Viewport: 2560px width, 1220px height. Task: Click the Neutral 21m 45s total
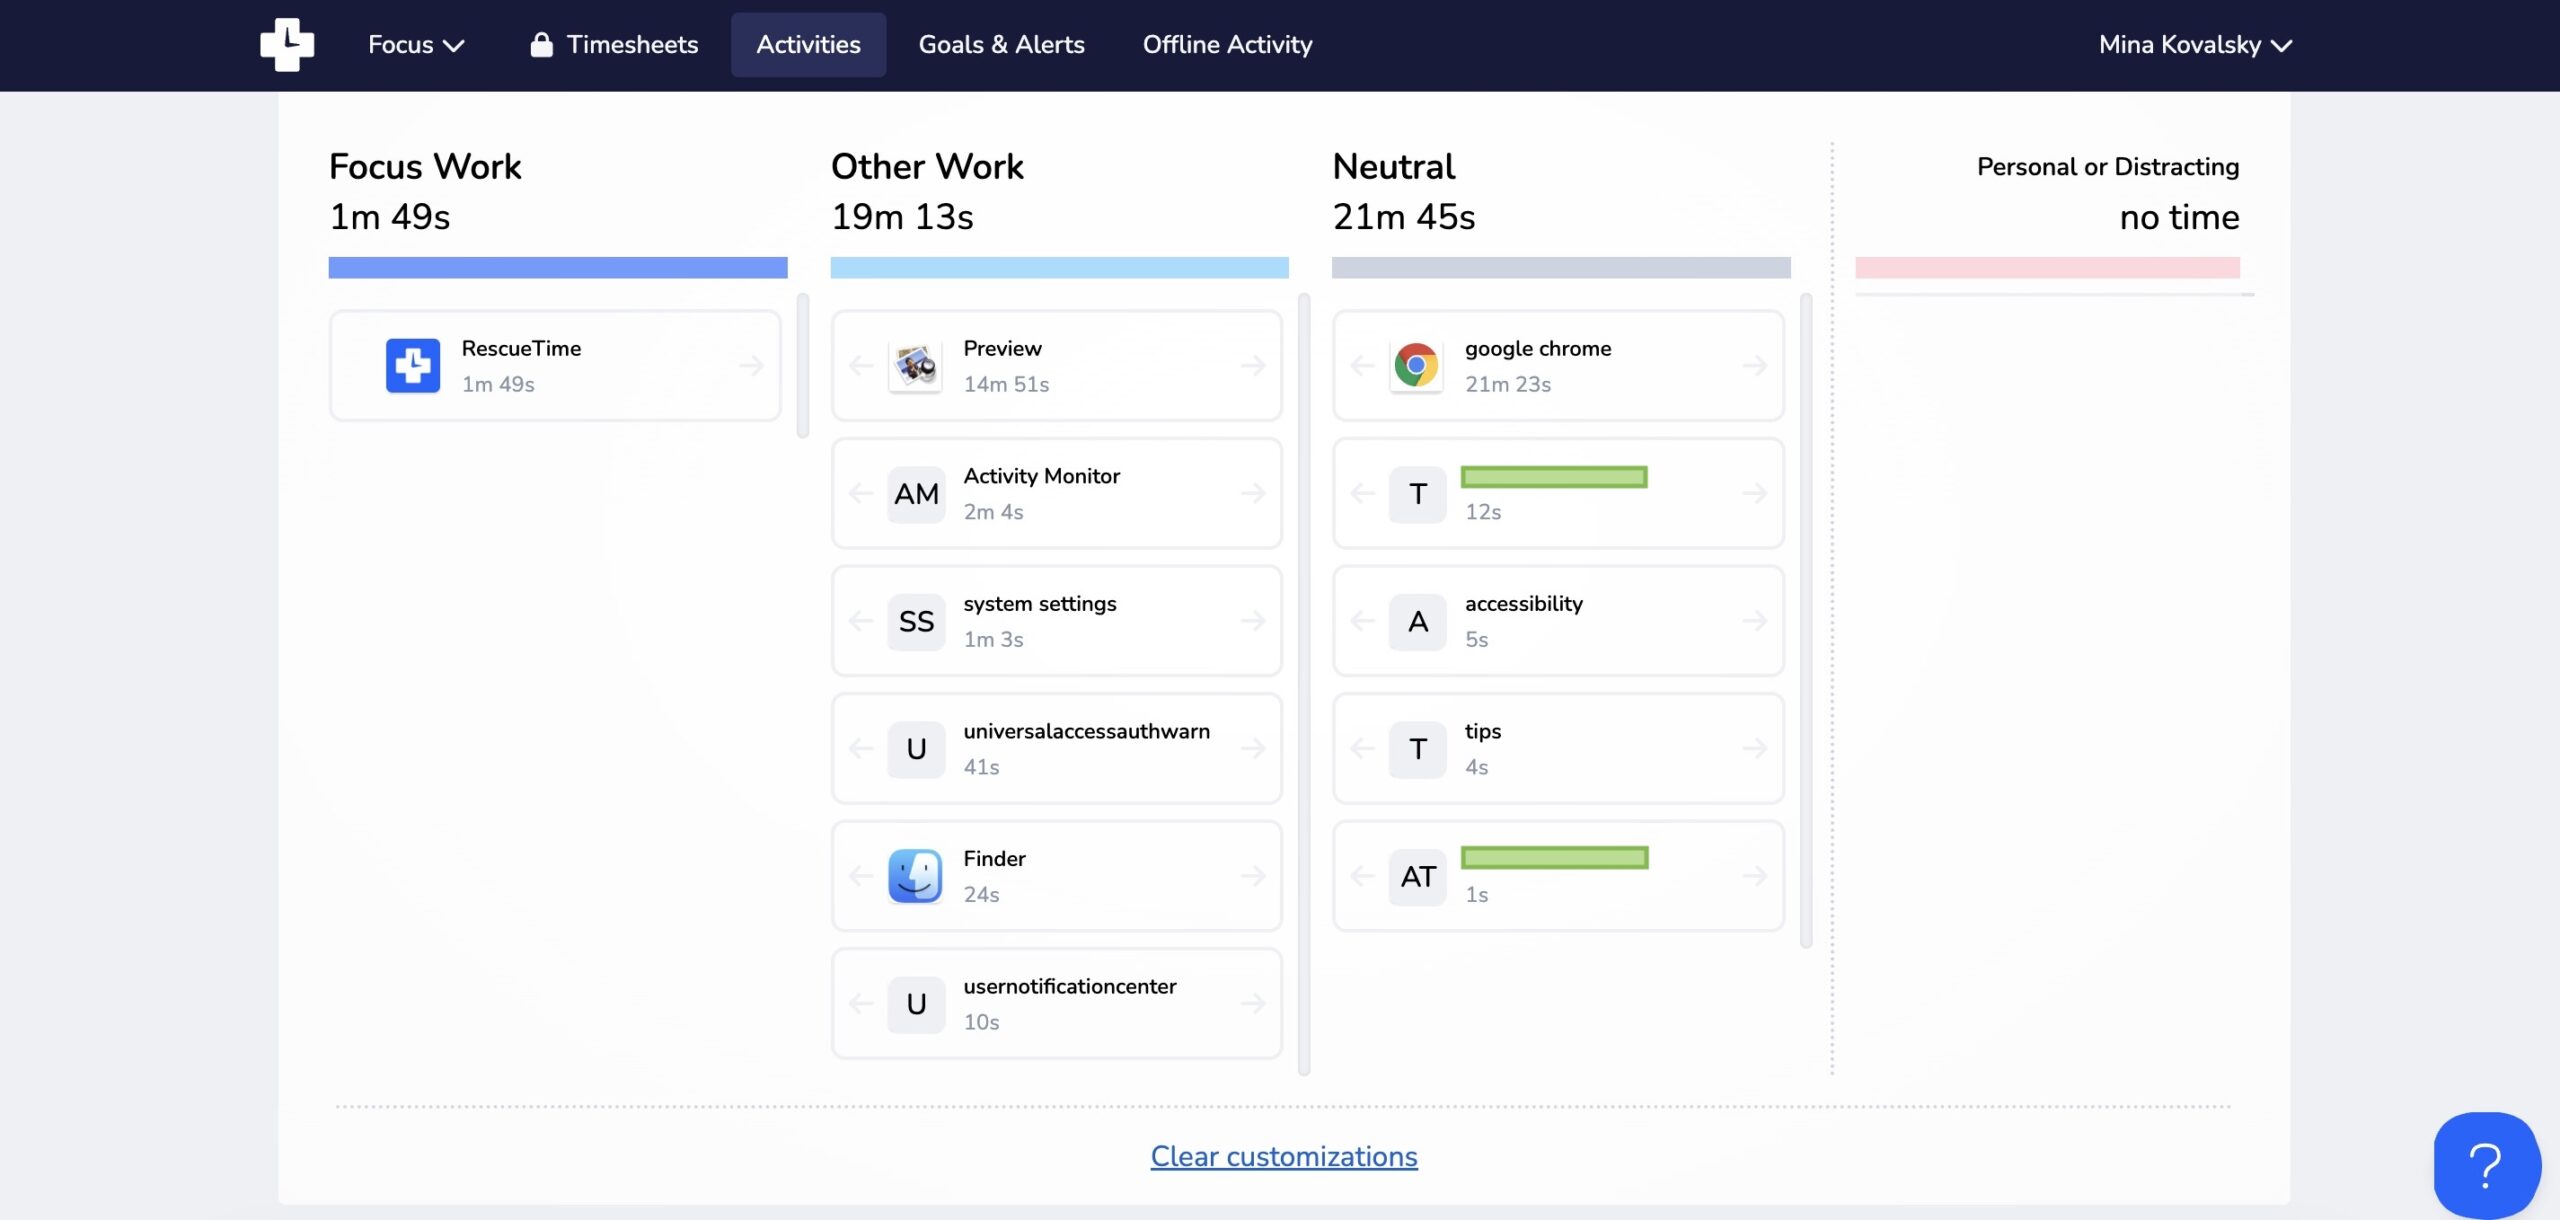[x=1403, y=216]
